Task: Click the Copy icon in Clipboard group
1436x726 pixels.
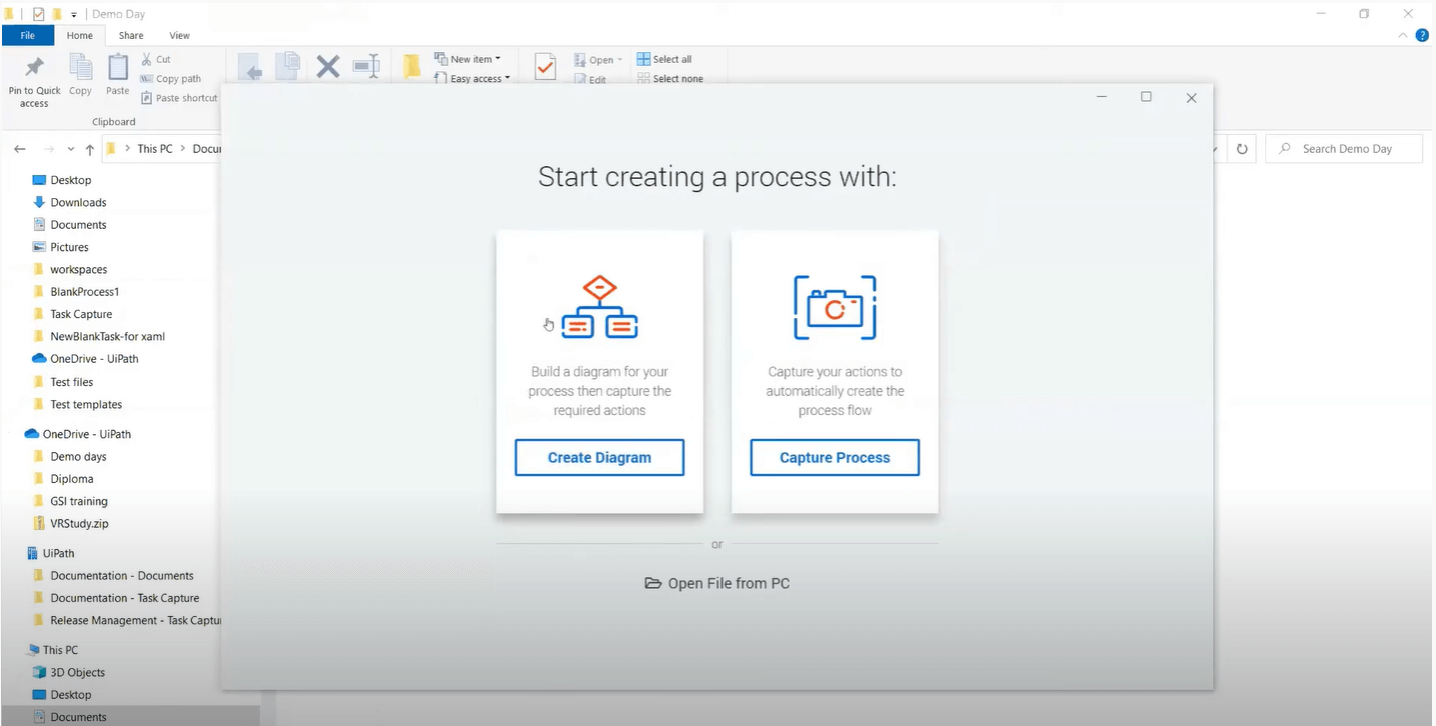Action: [80, 67]
